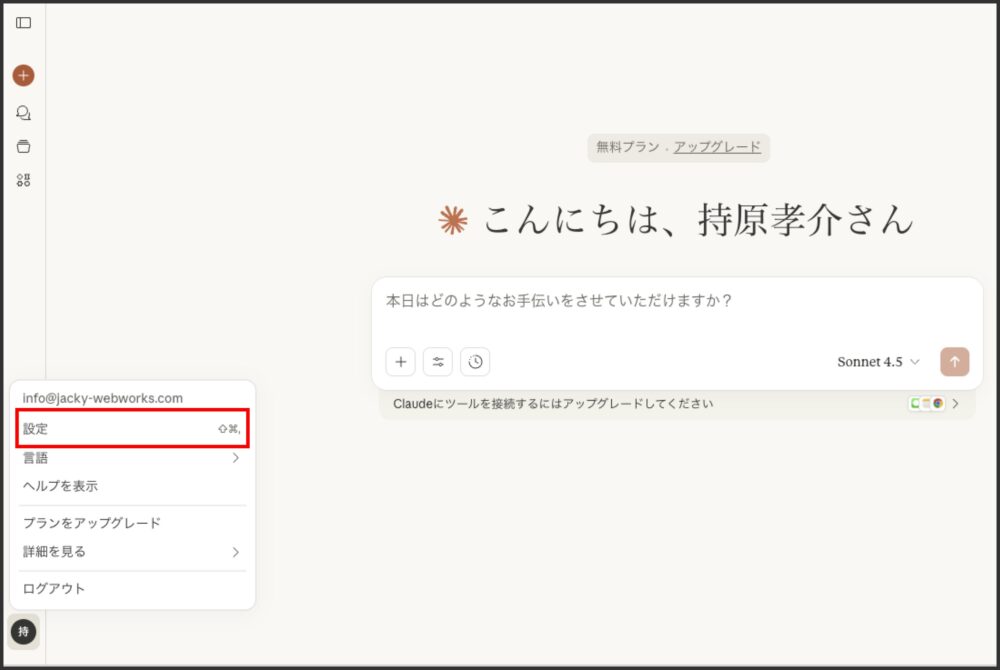Expand the 詳細を見る submenu
Screen dimensions: 1000x670
(x=132, y=551)
